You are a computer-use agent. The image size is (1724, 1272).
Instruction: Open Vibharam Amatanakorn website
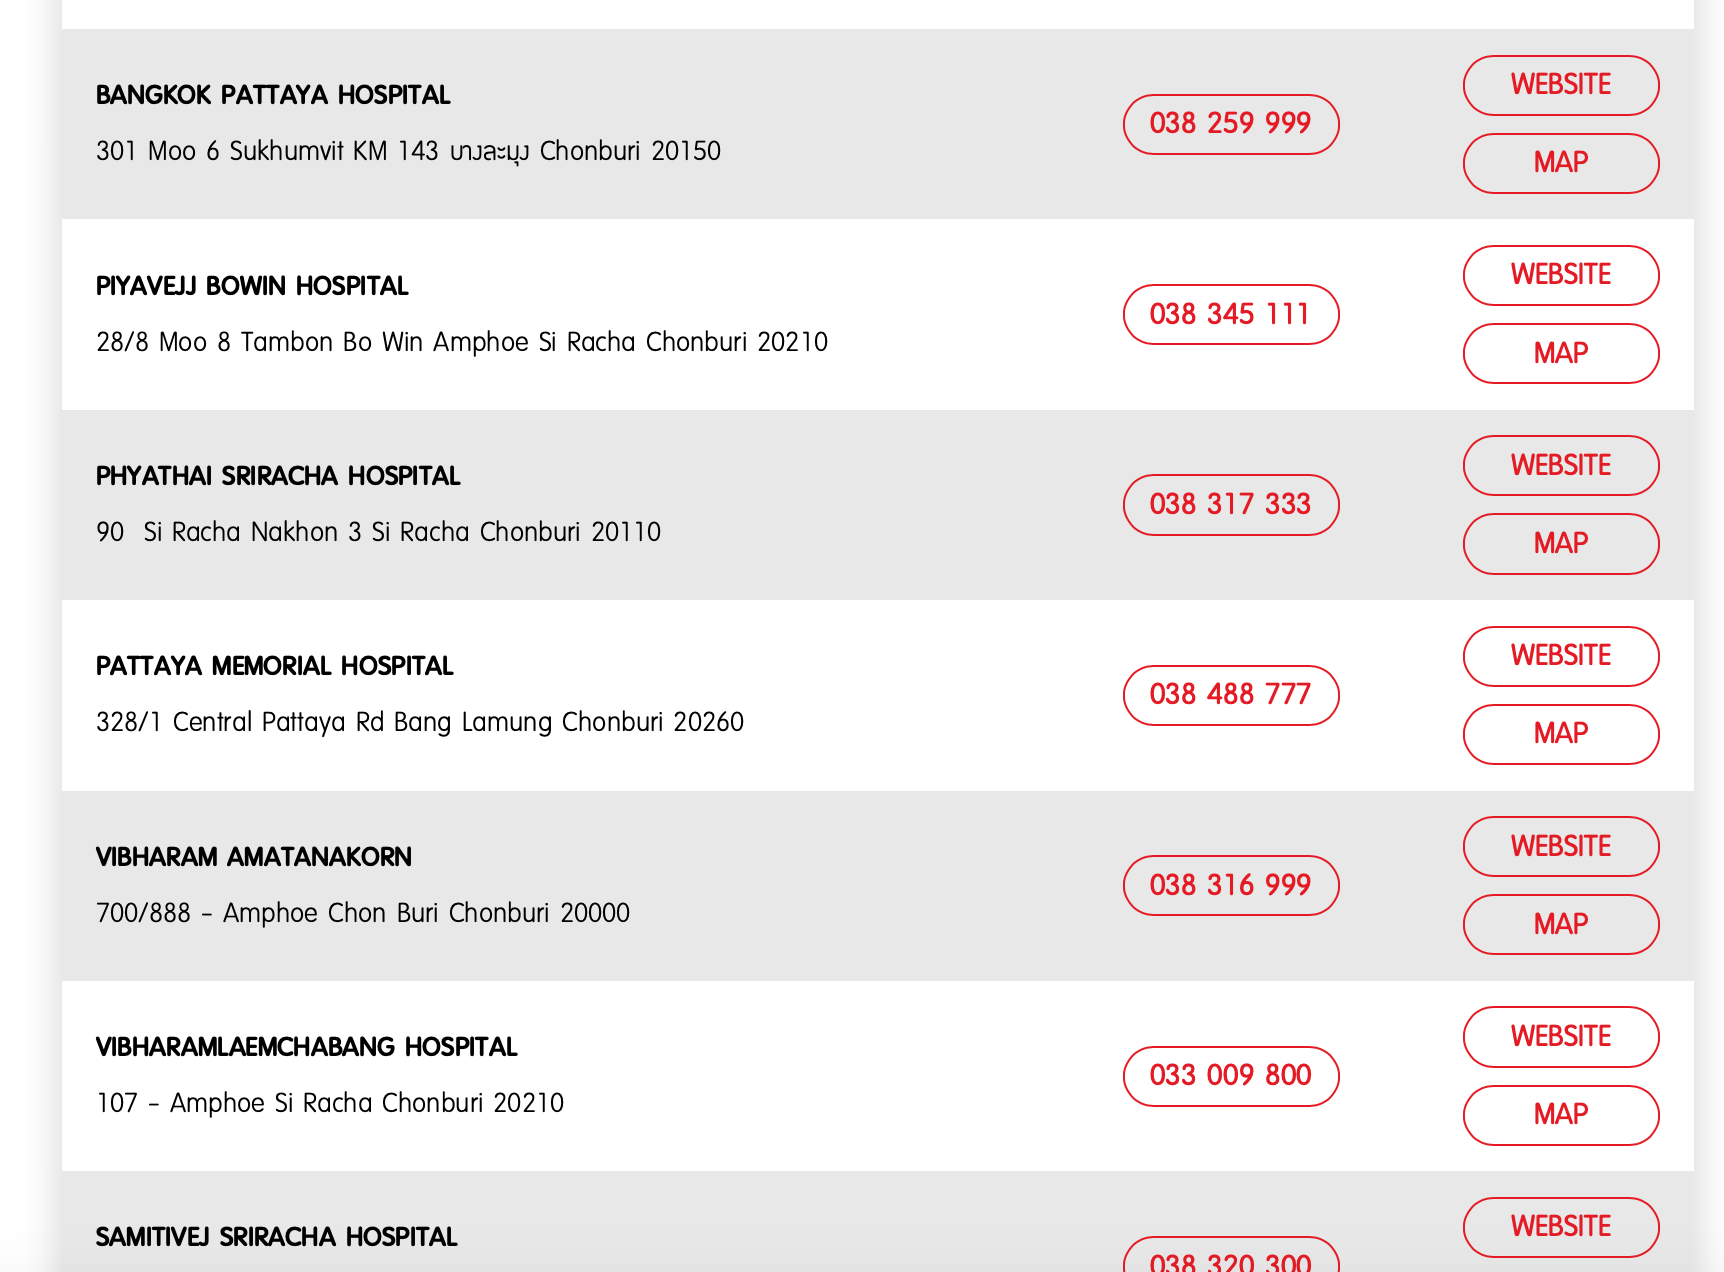tap(1560, 847)
